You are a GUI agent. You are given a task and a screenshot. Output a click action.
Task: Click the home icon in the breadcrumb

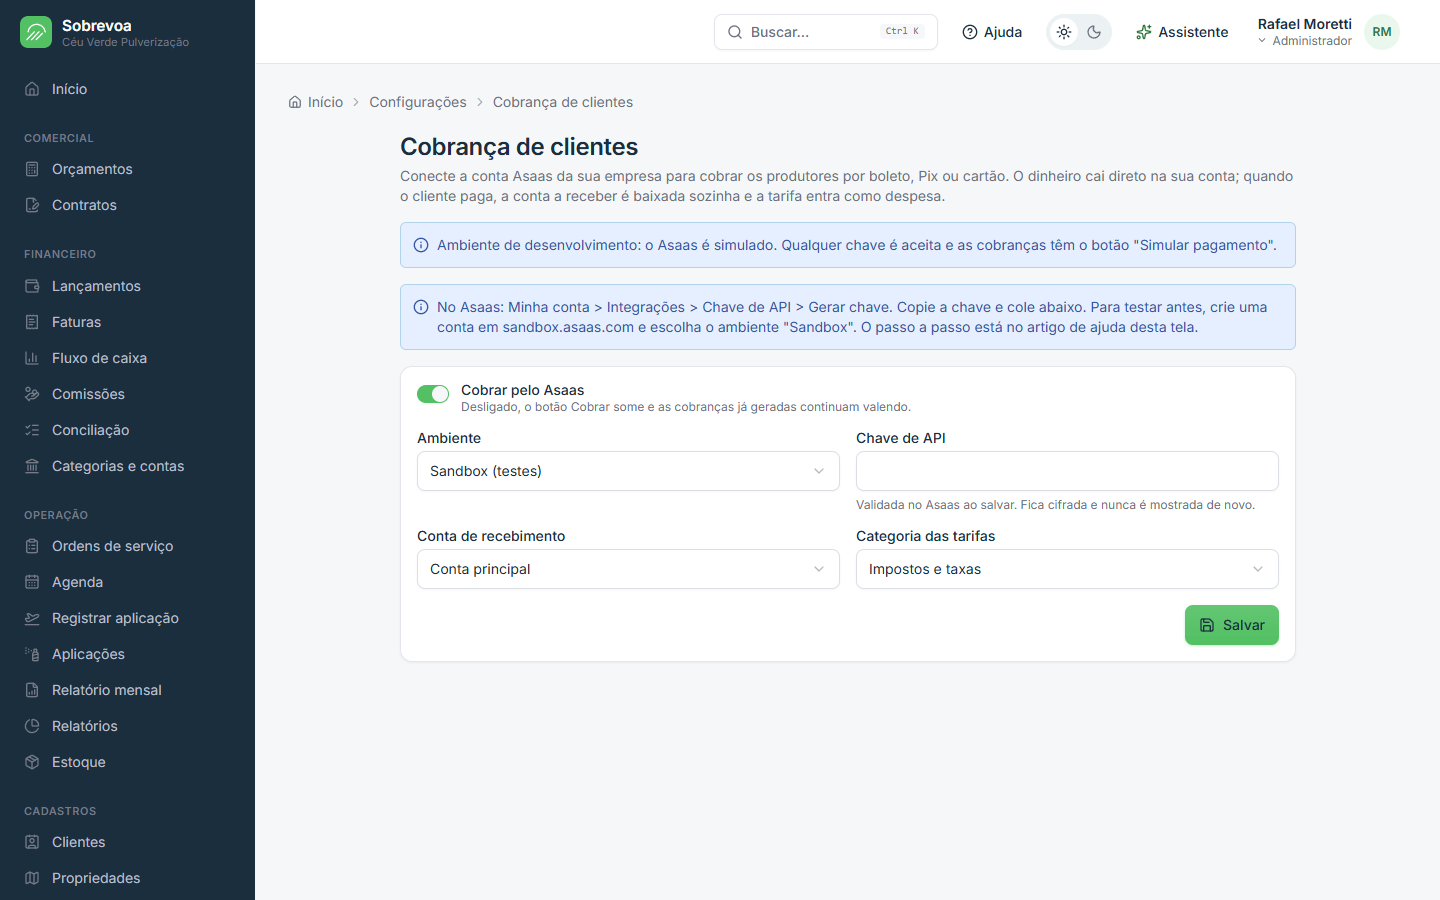[x=295, y=102]
